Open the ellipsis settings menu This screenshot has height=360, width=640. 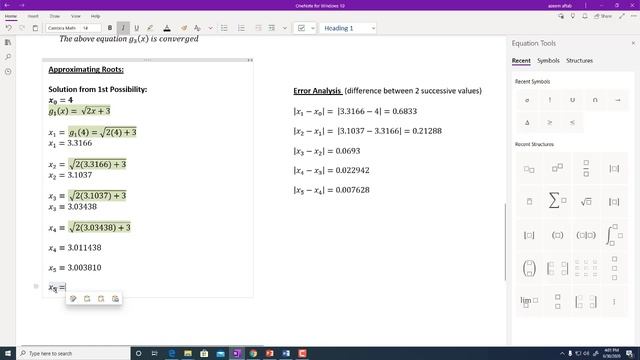[634, 16]
